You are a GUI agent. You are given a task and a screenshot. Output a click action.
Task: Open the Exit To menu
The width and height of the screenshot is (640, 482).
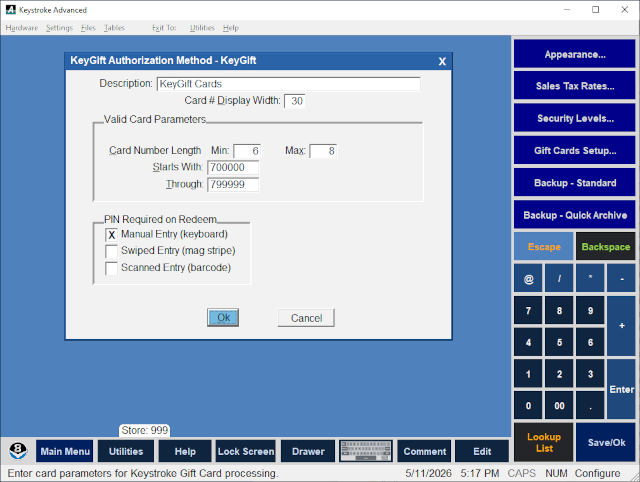coord(164,28)
